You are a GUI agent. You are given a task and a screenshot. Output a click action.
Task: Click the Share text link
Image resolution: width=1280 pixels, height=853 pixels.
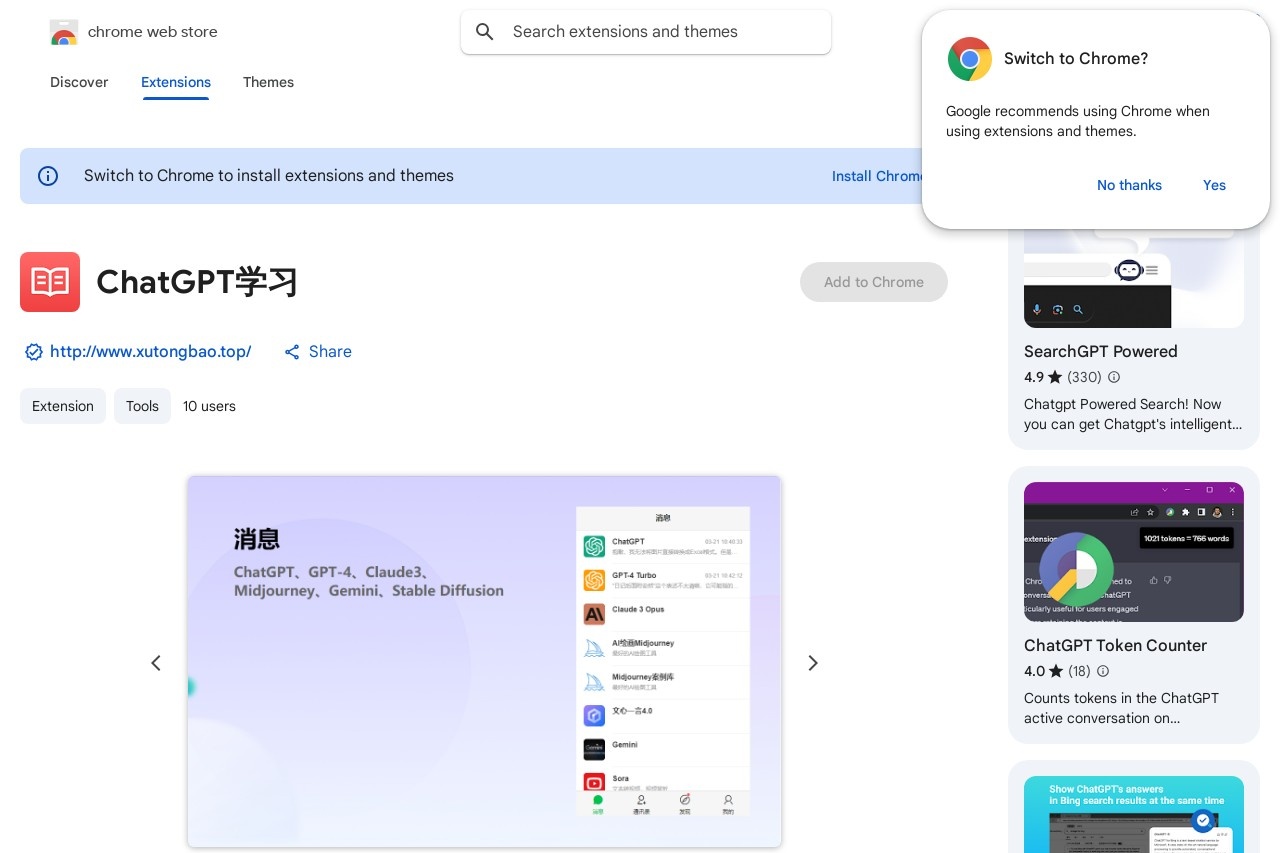point(330,352)
